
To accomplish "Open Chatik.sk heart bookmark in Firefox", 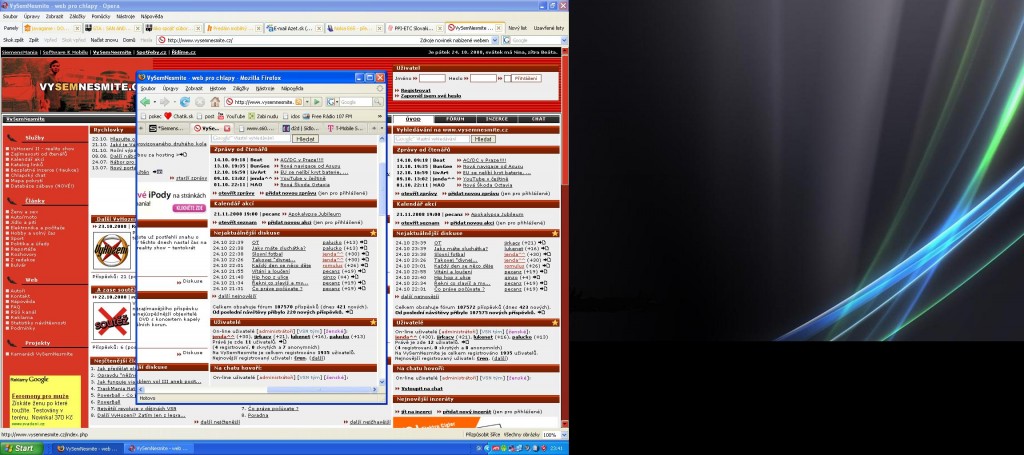I will (178, 116).
